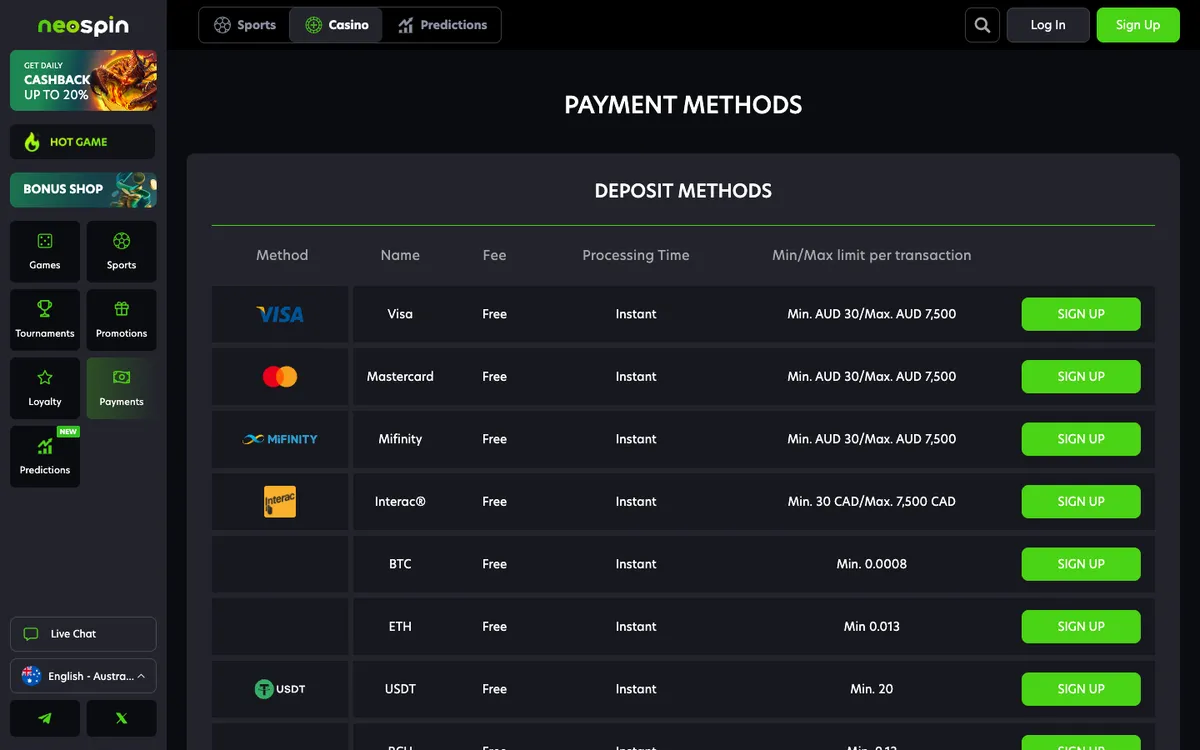Click Sign Up in the USDT row
This screenshot has height=750, width=1200.
[1081, 689]
